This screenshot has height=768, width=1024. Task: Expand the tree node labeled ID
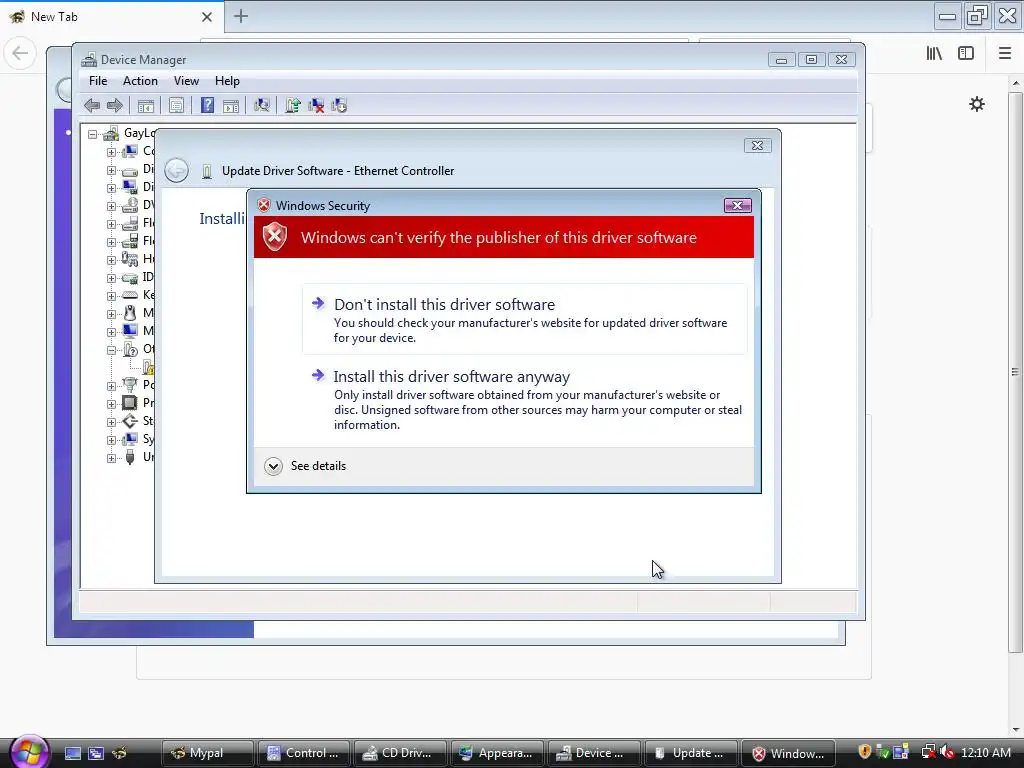pos(111,278)
